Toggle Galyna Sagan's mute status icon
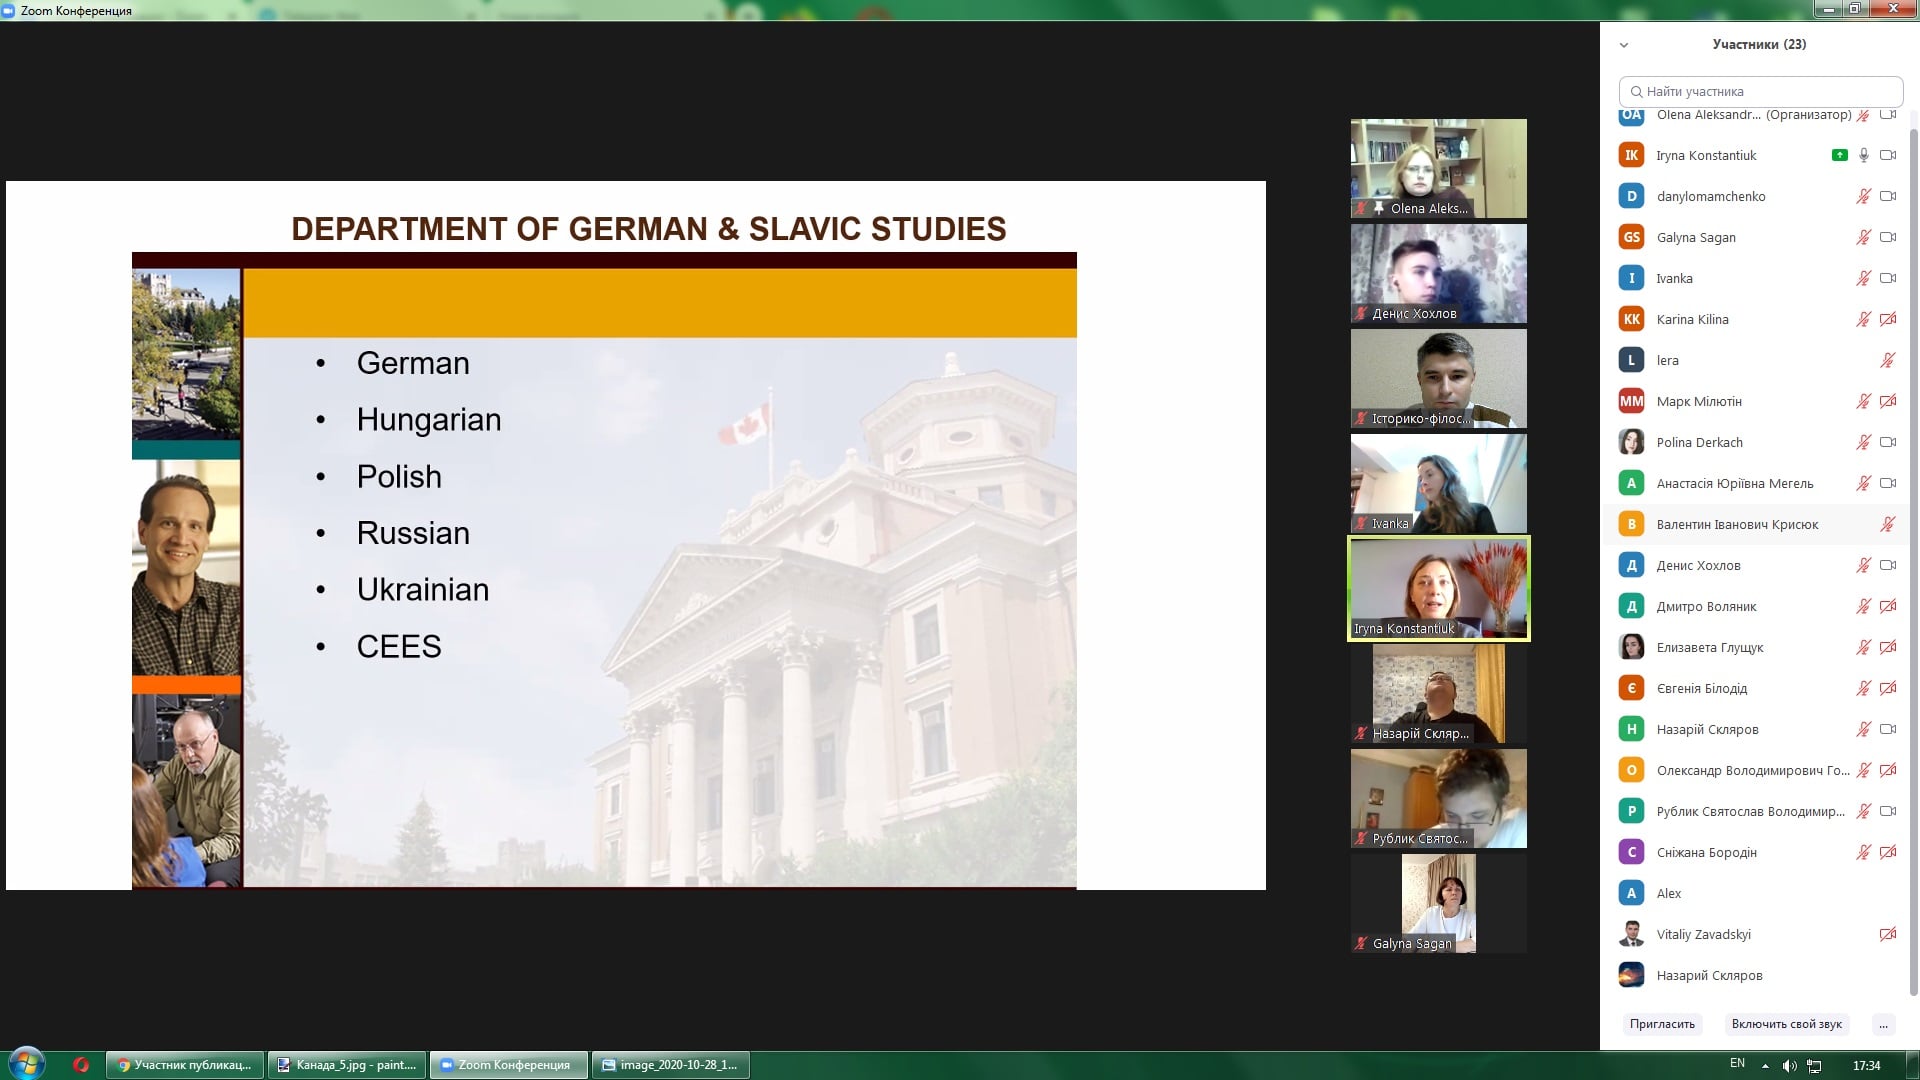This screenshot has width=1920, height=1080. point(1863,237)
